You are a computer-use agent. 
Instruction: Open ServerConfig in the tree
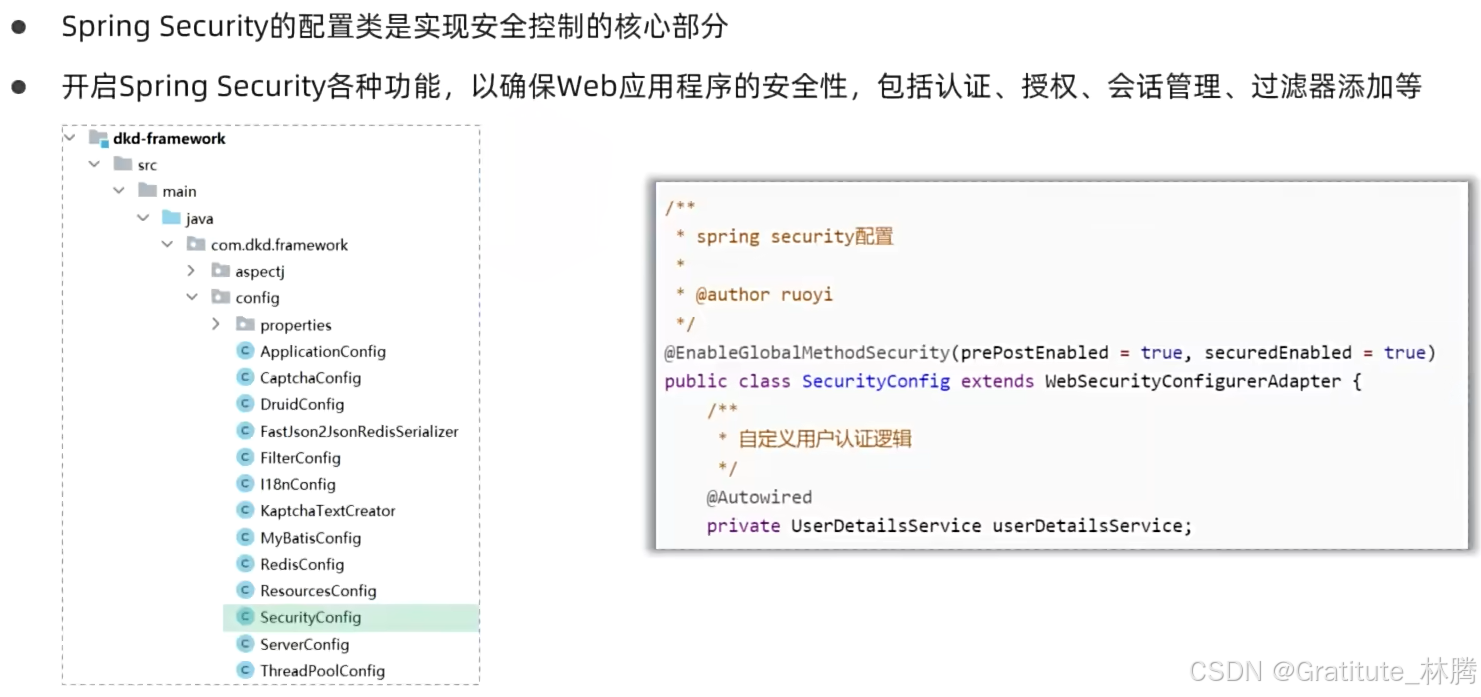click(x=304, y=644)
